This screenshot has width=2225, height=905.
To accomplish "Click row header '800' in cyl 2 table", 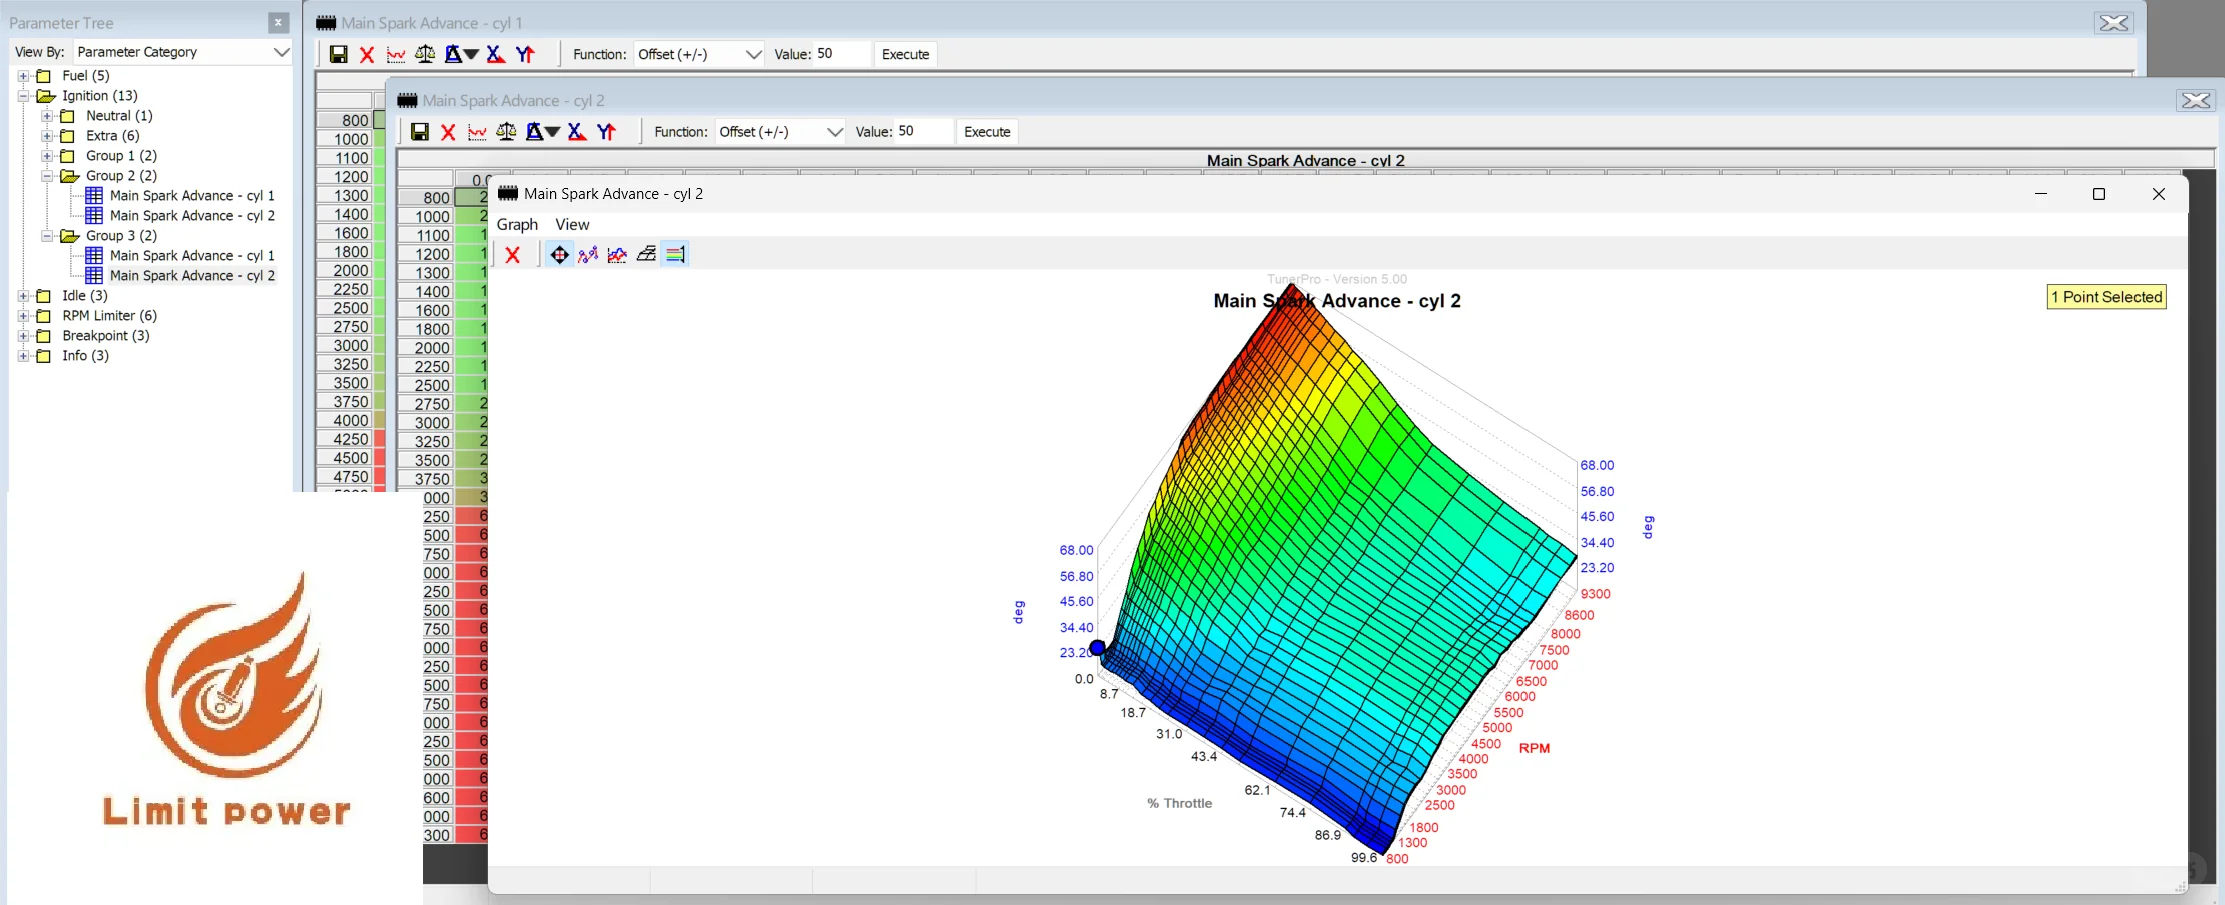I will point(427,198).
